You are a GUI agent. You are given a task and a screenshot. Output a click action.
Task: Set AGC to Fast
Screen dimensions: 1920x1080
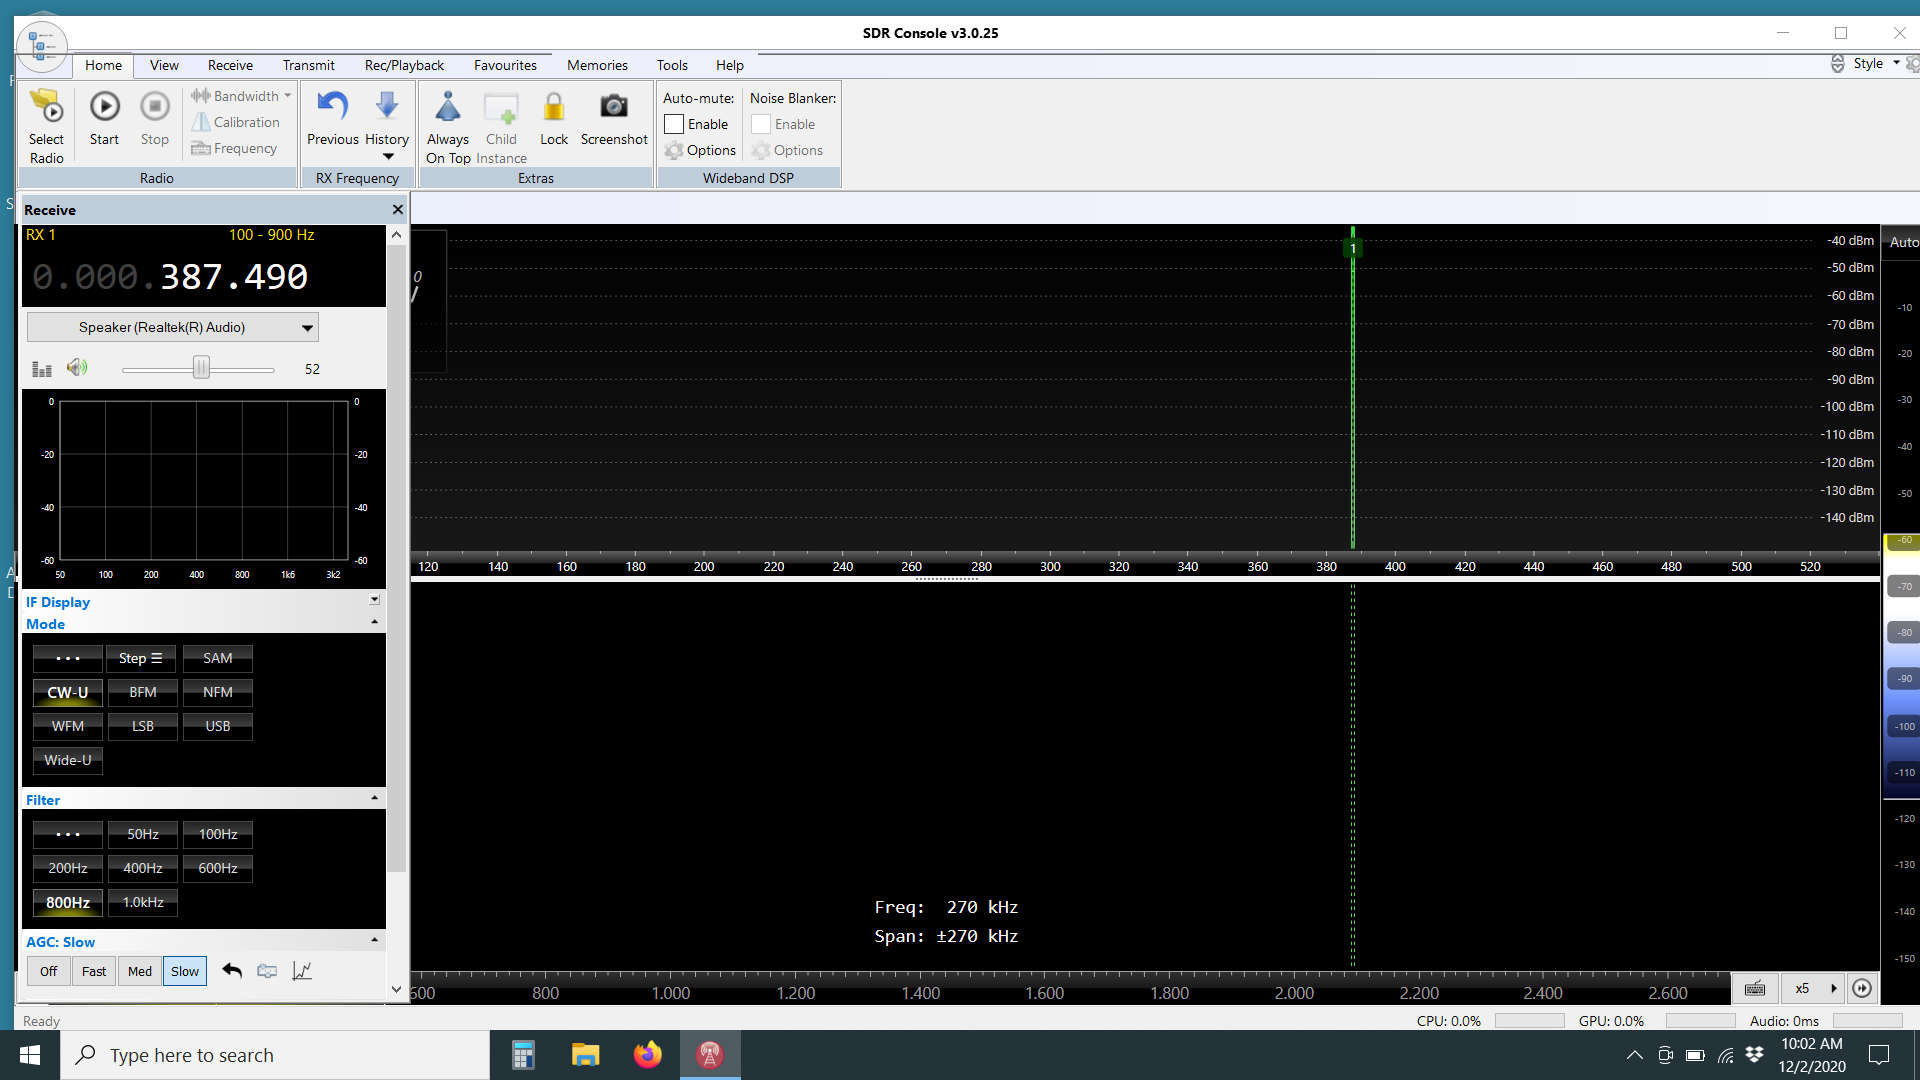coord(94,971)
